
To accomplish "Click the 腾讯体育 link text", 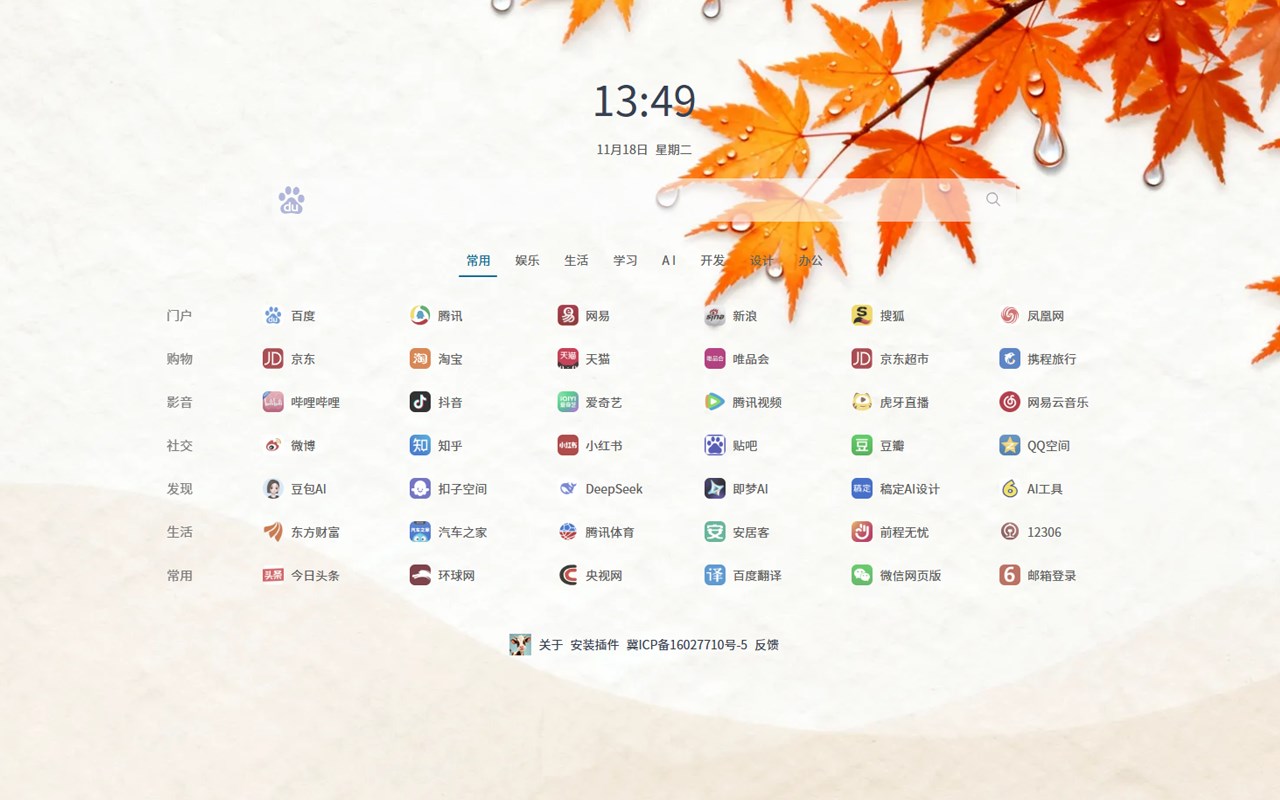I will pos(610,532).
